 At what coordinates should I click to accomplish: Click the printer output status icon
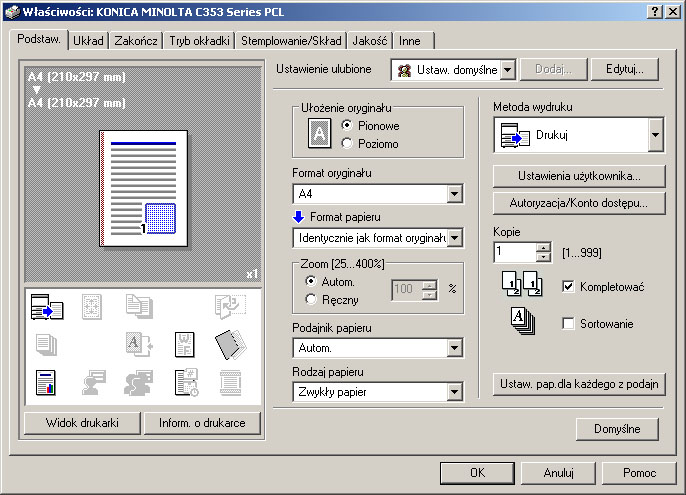point(47,306)
